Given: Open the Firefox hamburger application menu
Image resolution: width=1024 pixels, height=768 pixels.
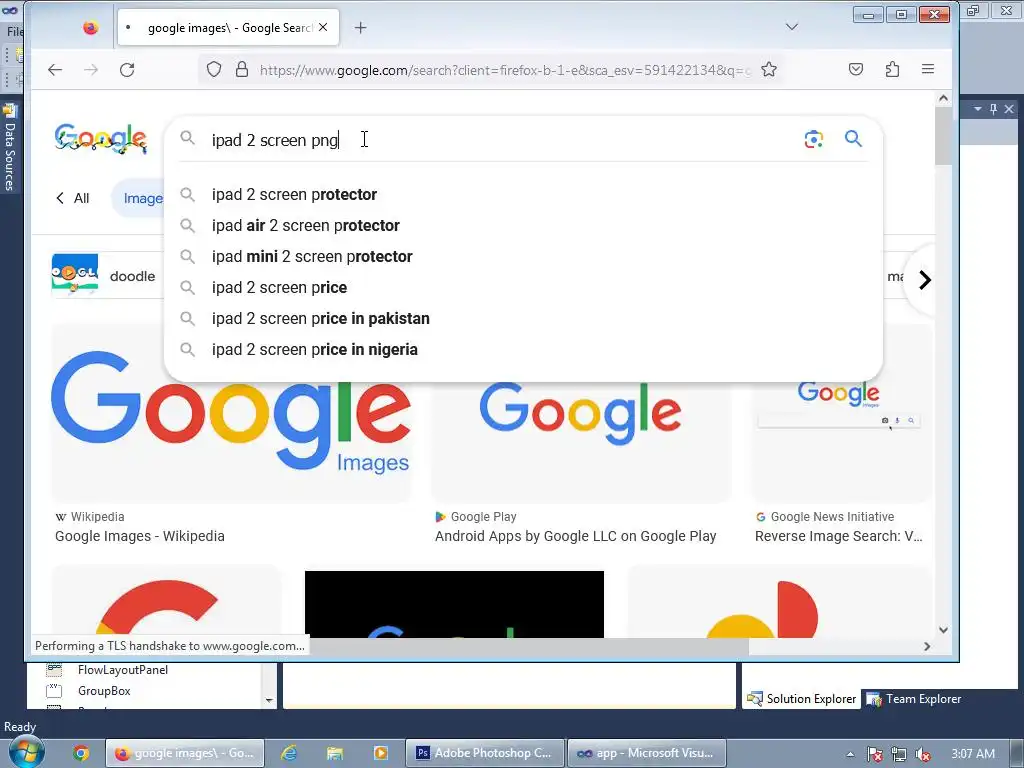Looking at the screenshot, I should [927, 69].
